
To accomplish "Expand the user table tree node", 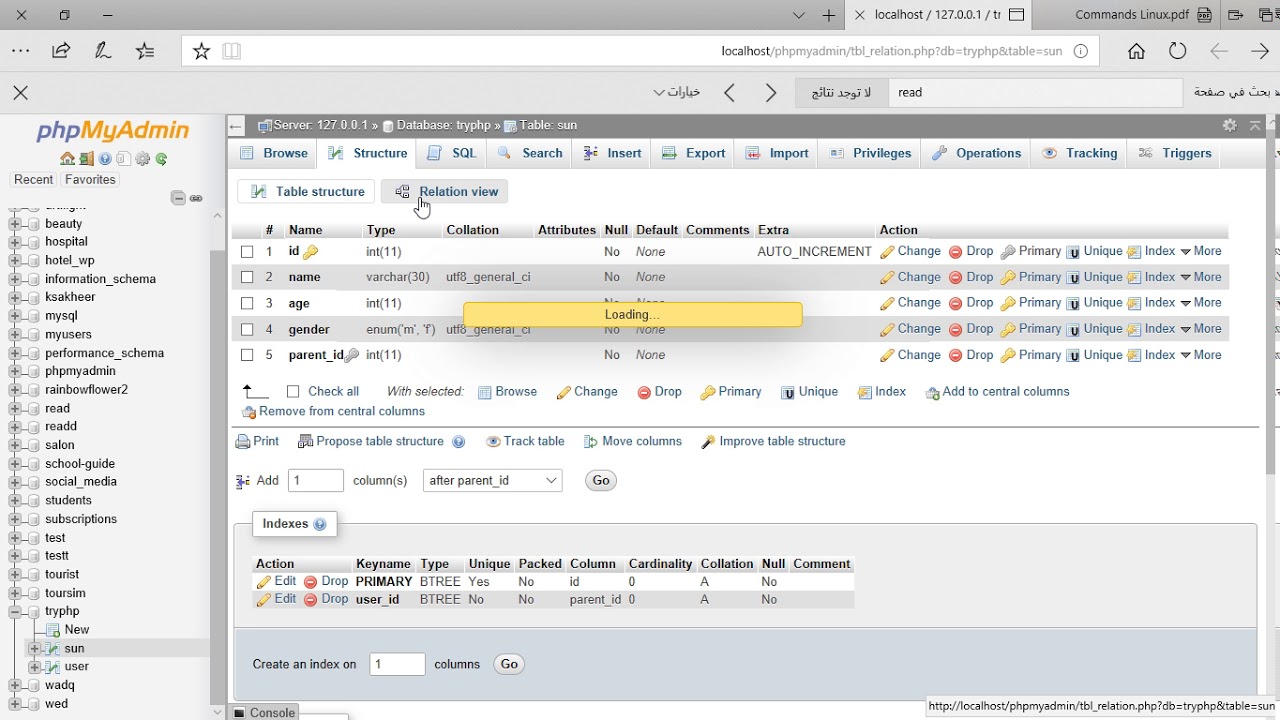I will [34, 666].
